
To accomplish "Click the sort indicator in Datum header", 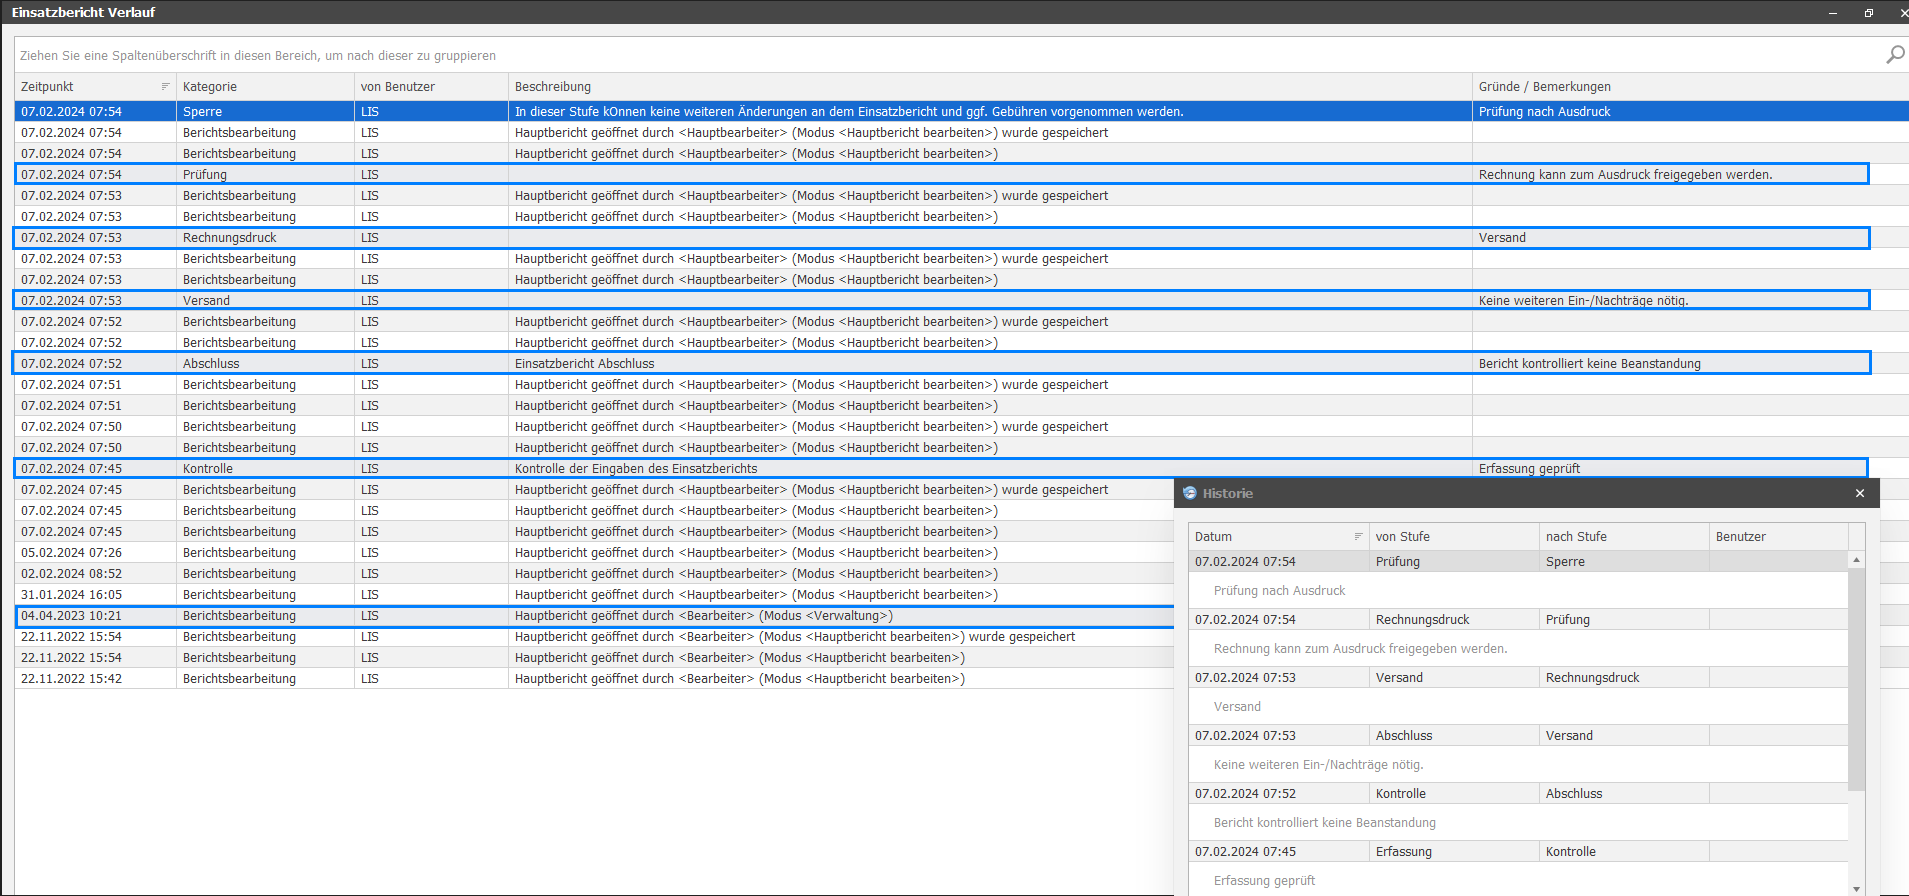I will pos(1358,537).
